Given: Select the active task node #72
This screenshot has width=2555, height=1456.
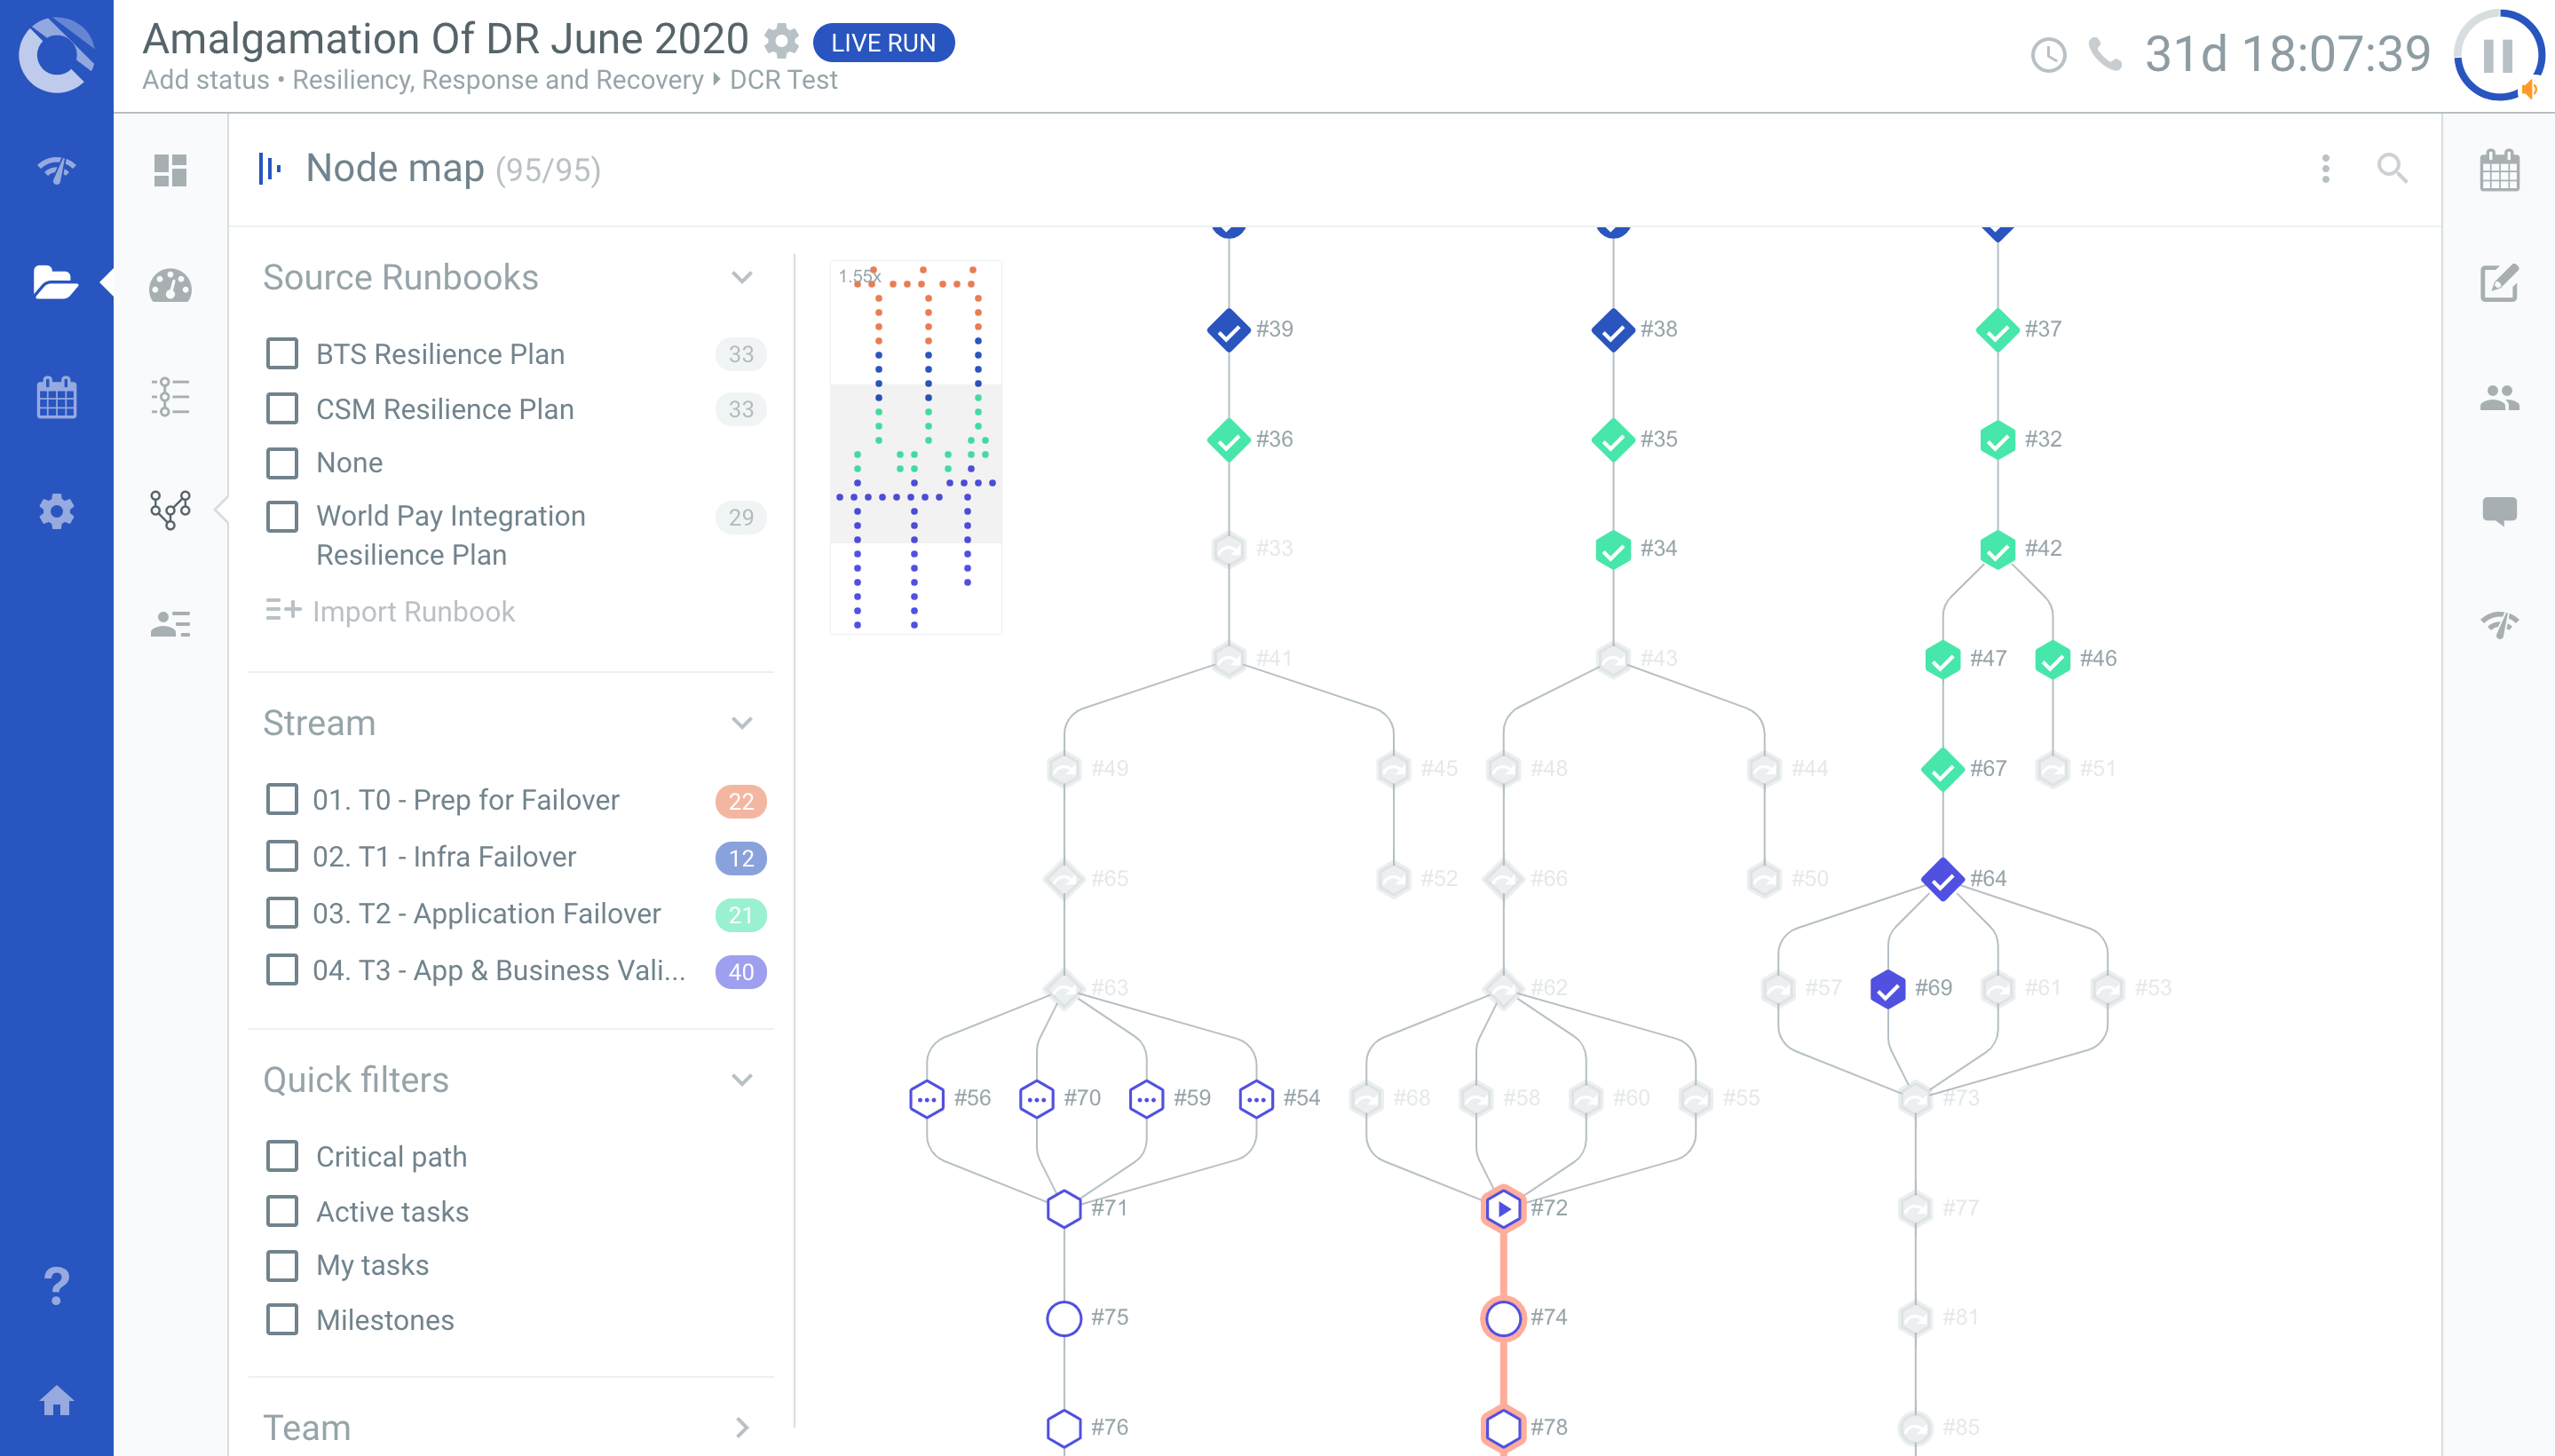Looking at the screenshot, I should tap(1502, 1208).
